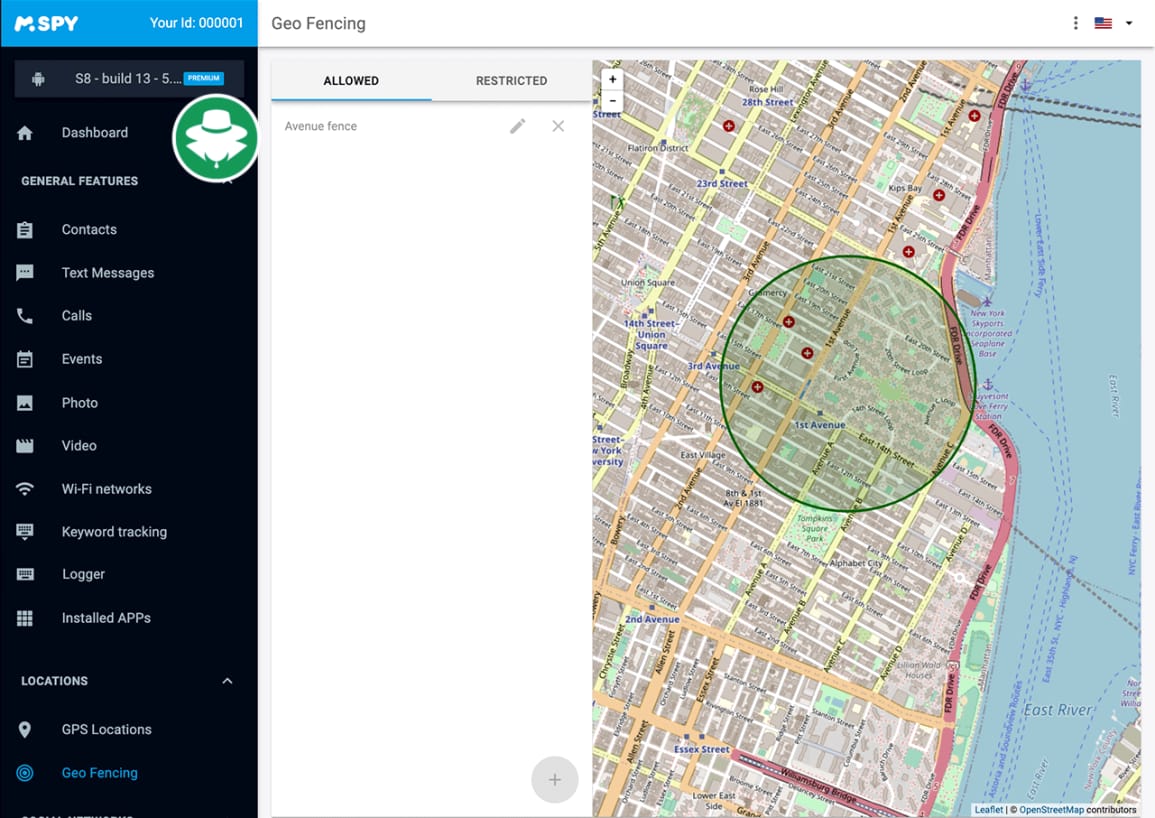Edit the Avenue fence

click(517, 126)
